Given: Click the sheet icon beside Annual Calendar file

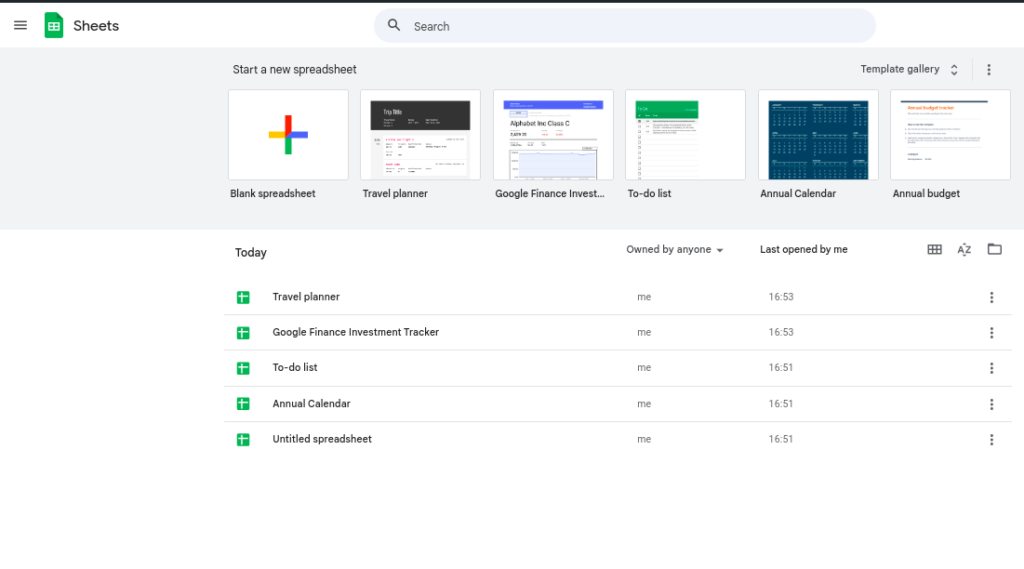Looking at the screenshot, I should tap(243, 404).
